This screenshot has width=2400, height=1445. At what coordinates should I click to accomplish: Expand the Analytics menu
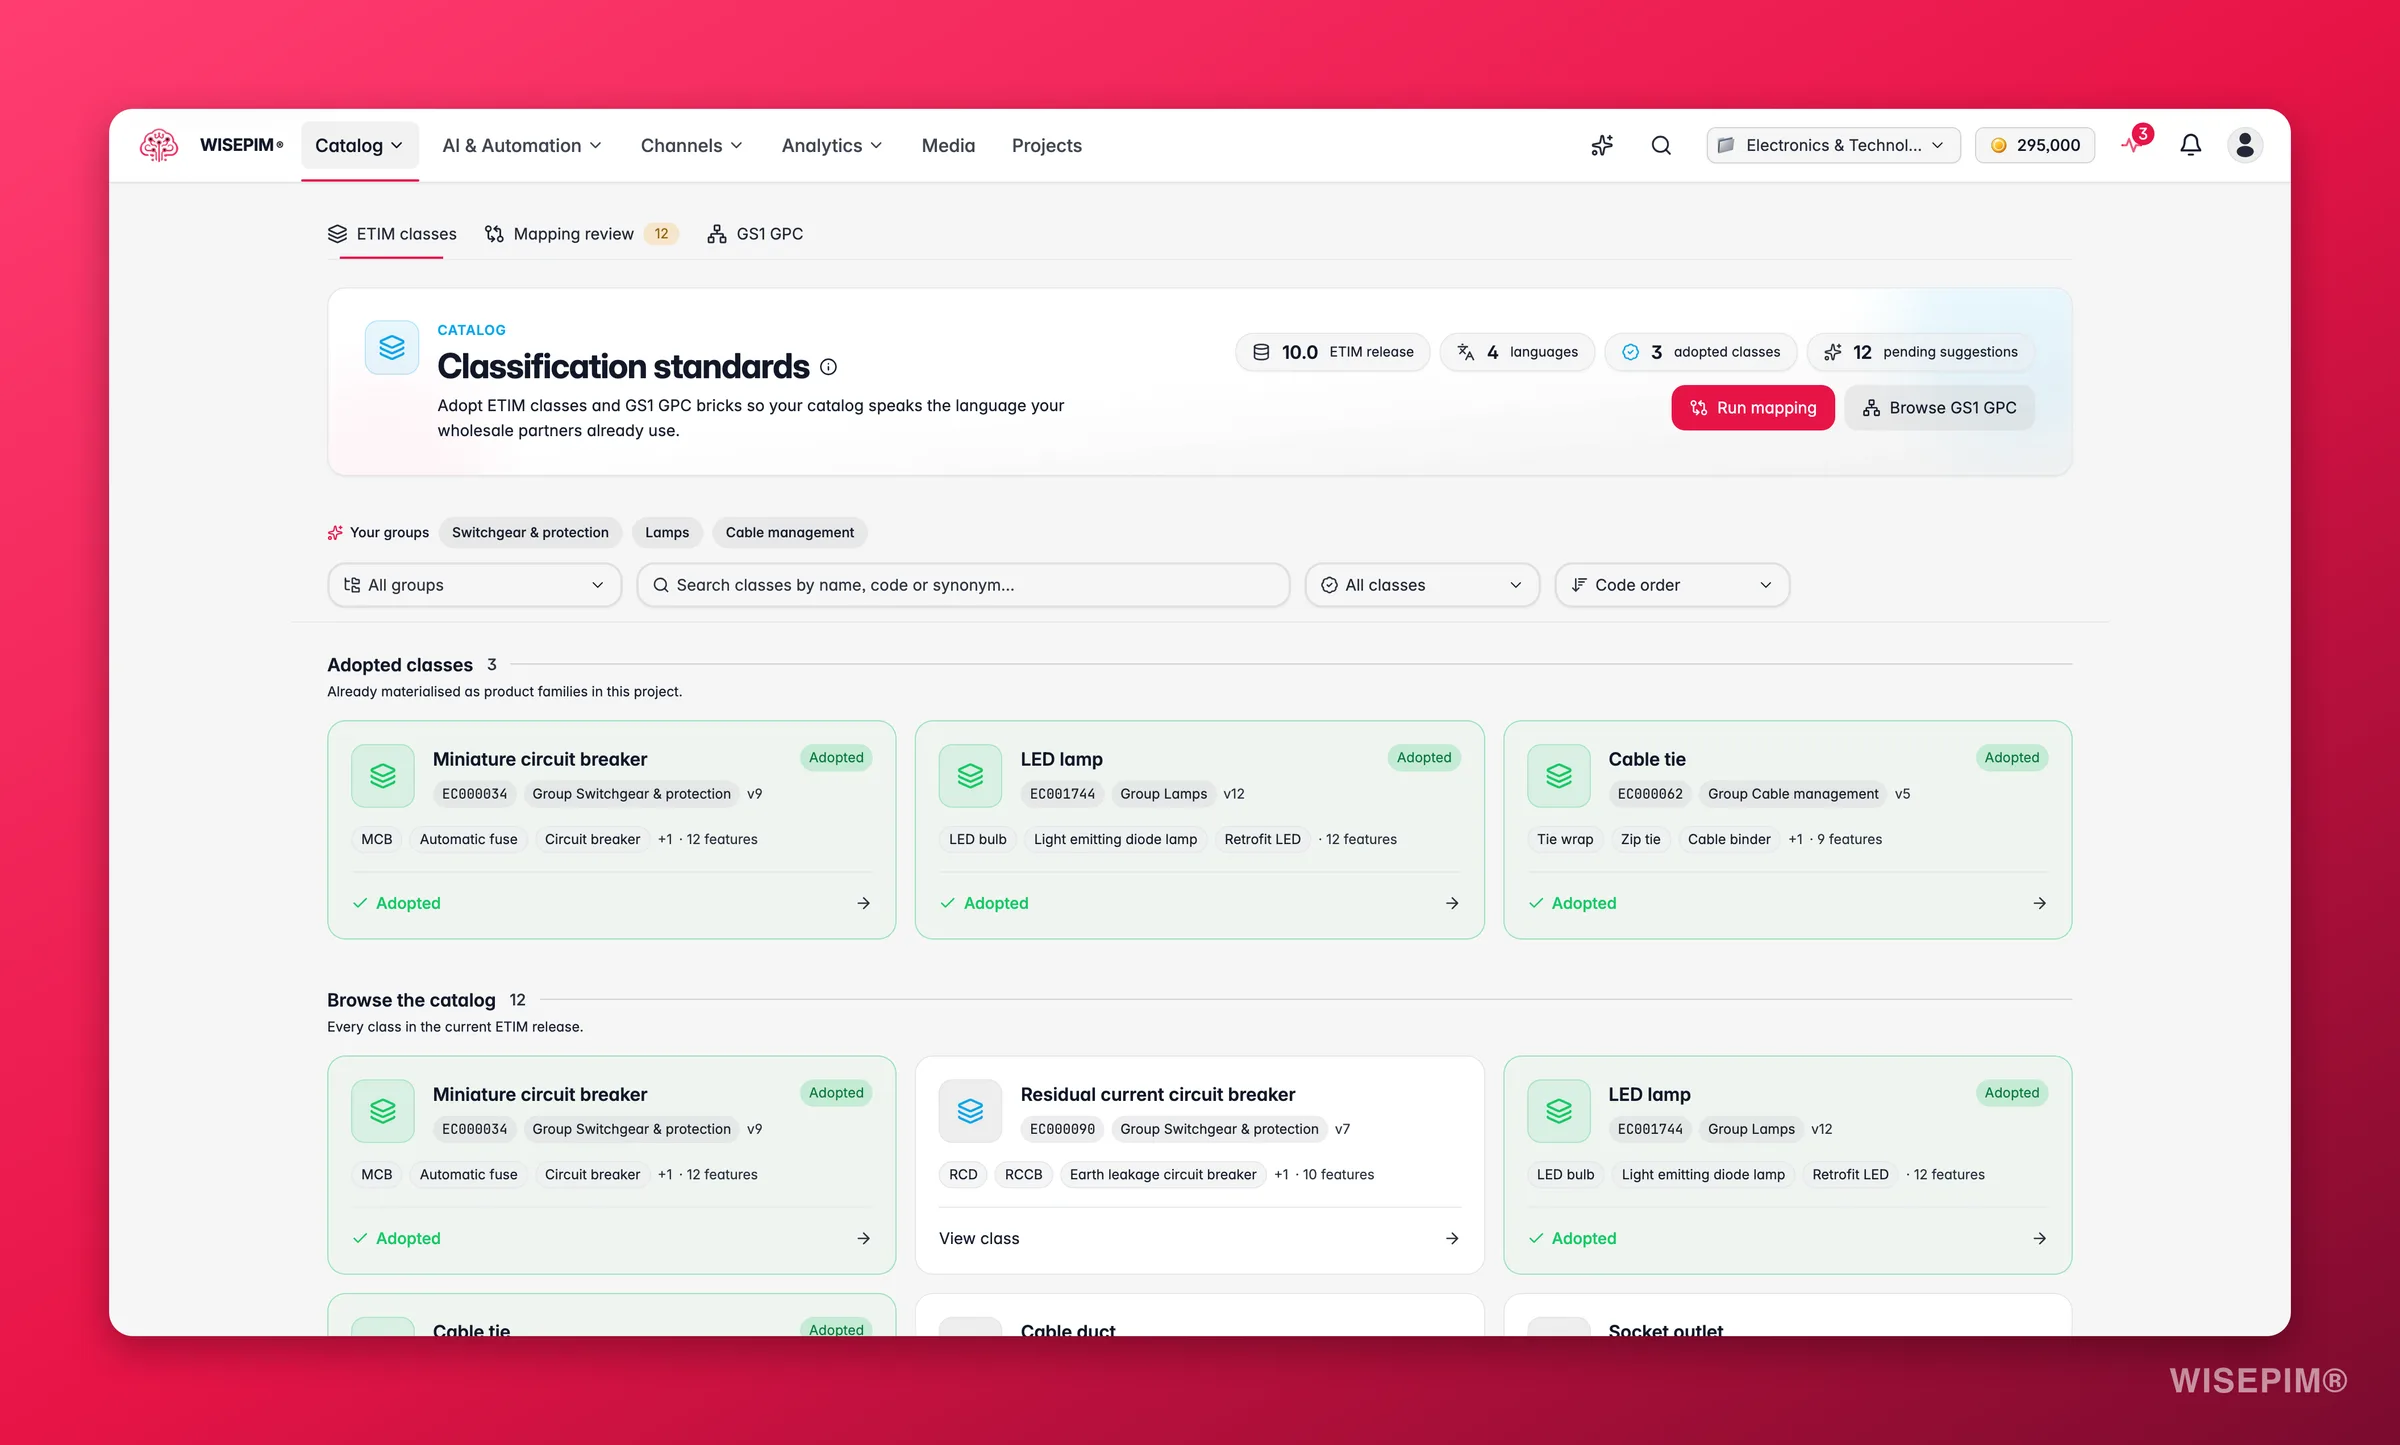[832, 146]
